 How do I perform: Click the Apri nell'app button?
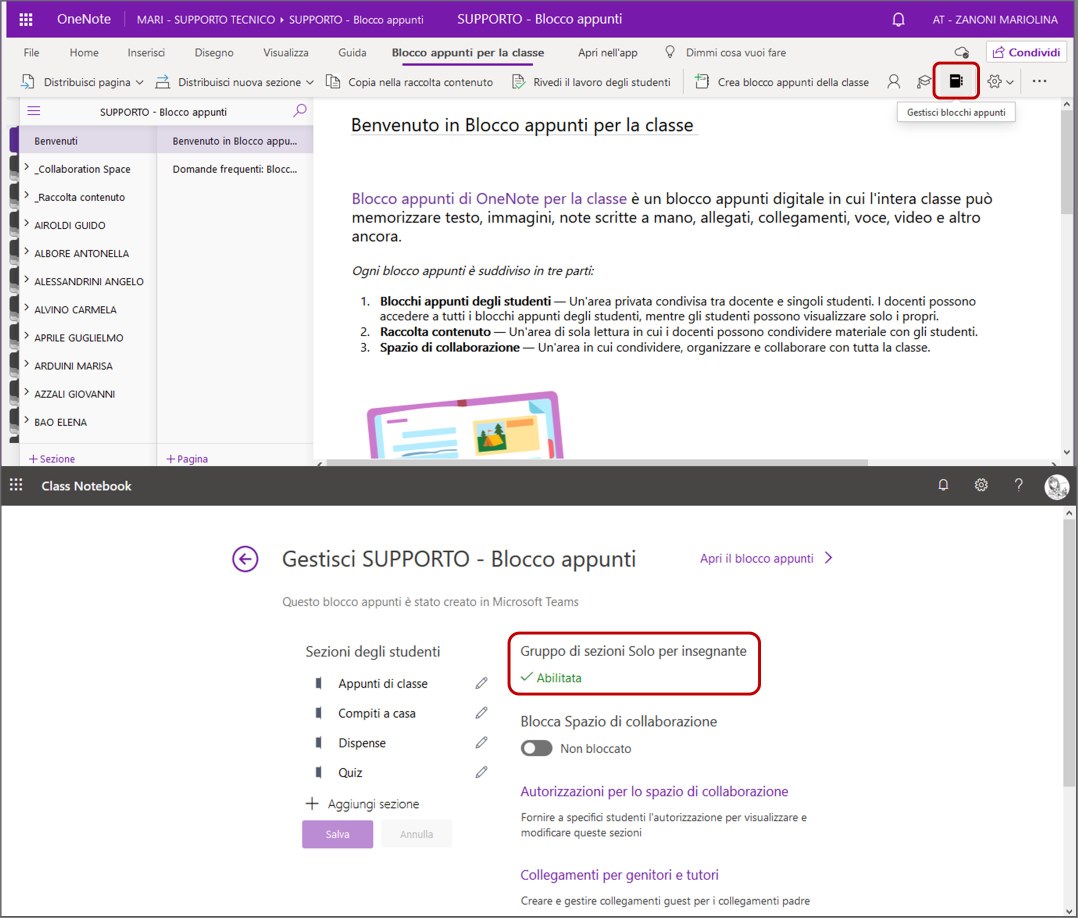608,53
